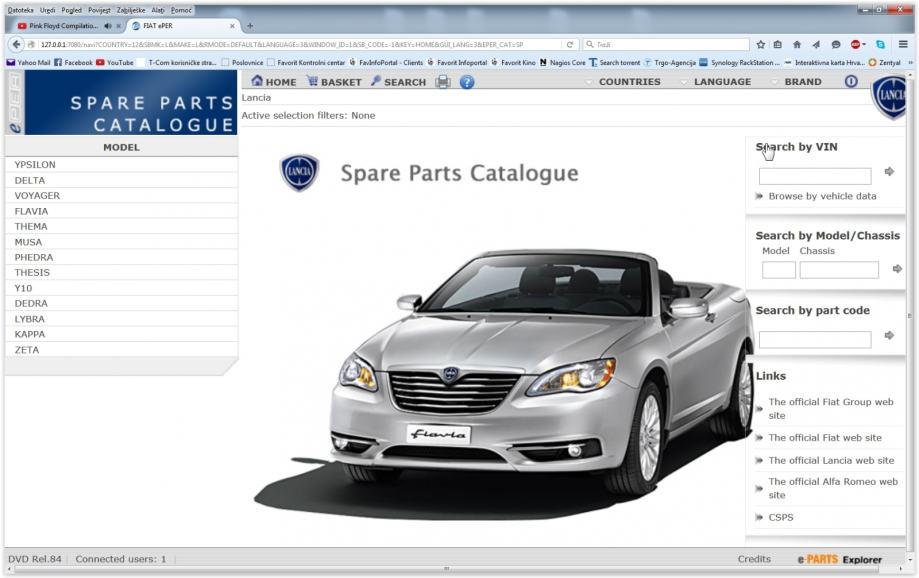
Task: Select the YPSILON model from the list
Action: pyautogui.click(x=35, y=165)
